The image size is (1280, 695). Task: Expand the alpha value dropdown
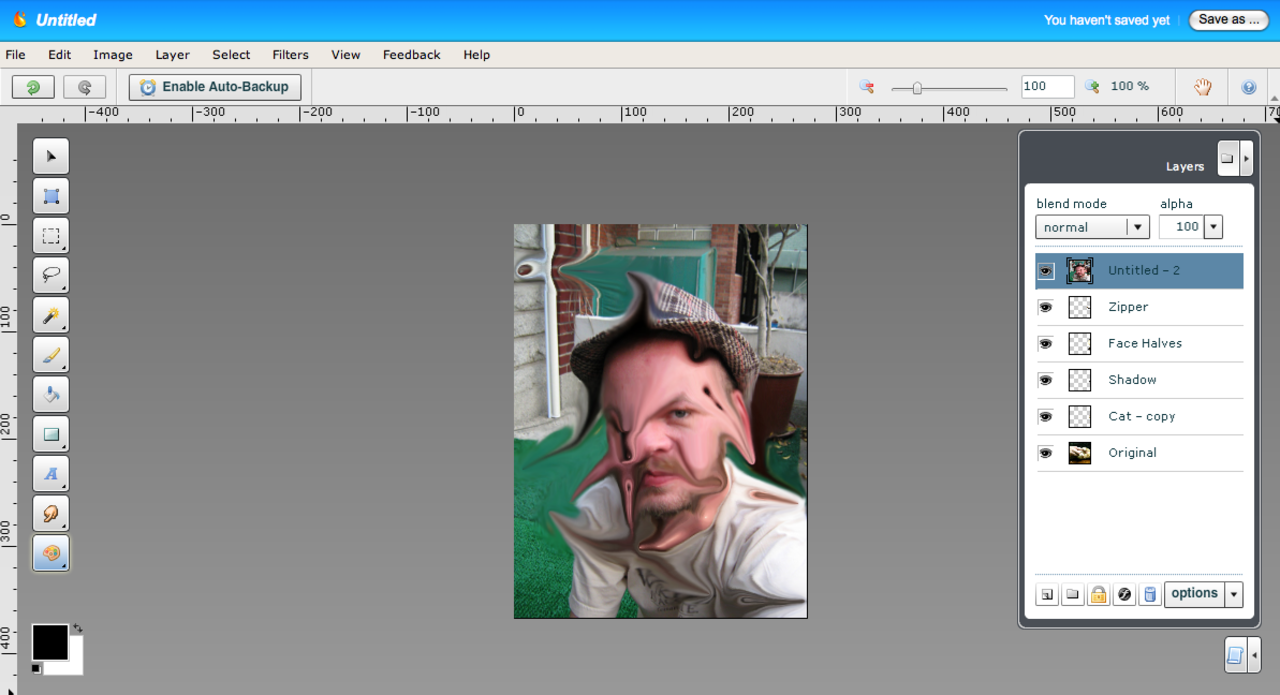pyautogui.click(x=1213, y=227)
